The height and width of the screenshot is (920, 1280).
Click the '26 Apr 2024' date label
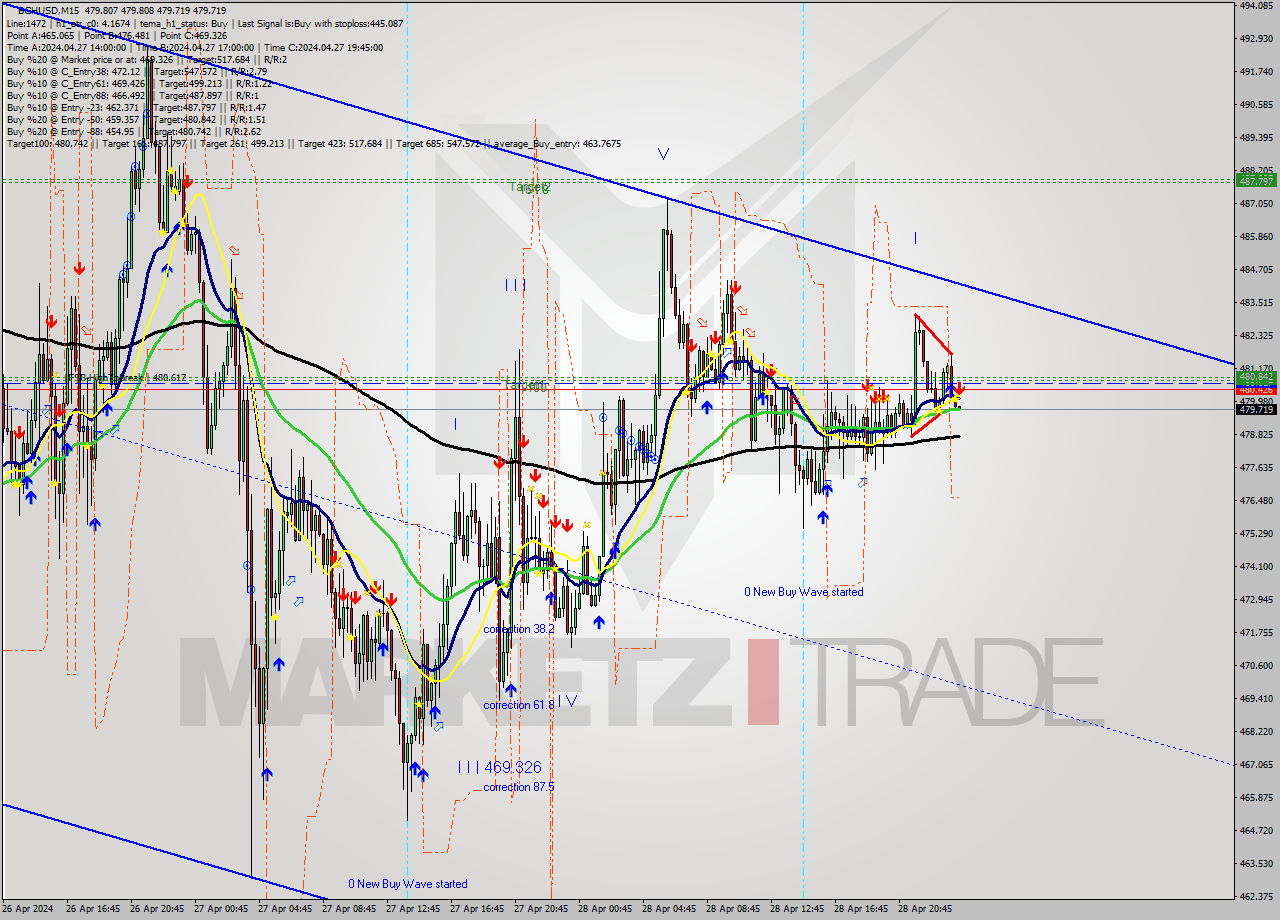click(x=28, y=909)
